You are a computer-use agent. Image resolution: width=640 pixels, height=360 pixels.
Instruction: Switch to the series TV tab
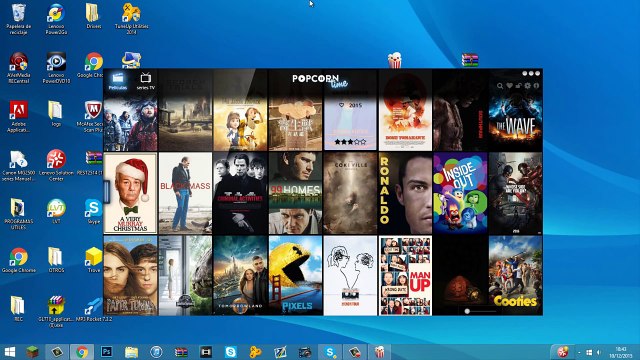click(x=146, y=81)
